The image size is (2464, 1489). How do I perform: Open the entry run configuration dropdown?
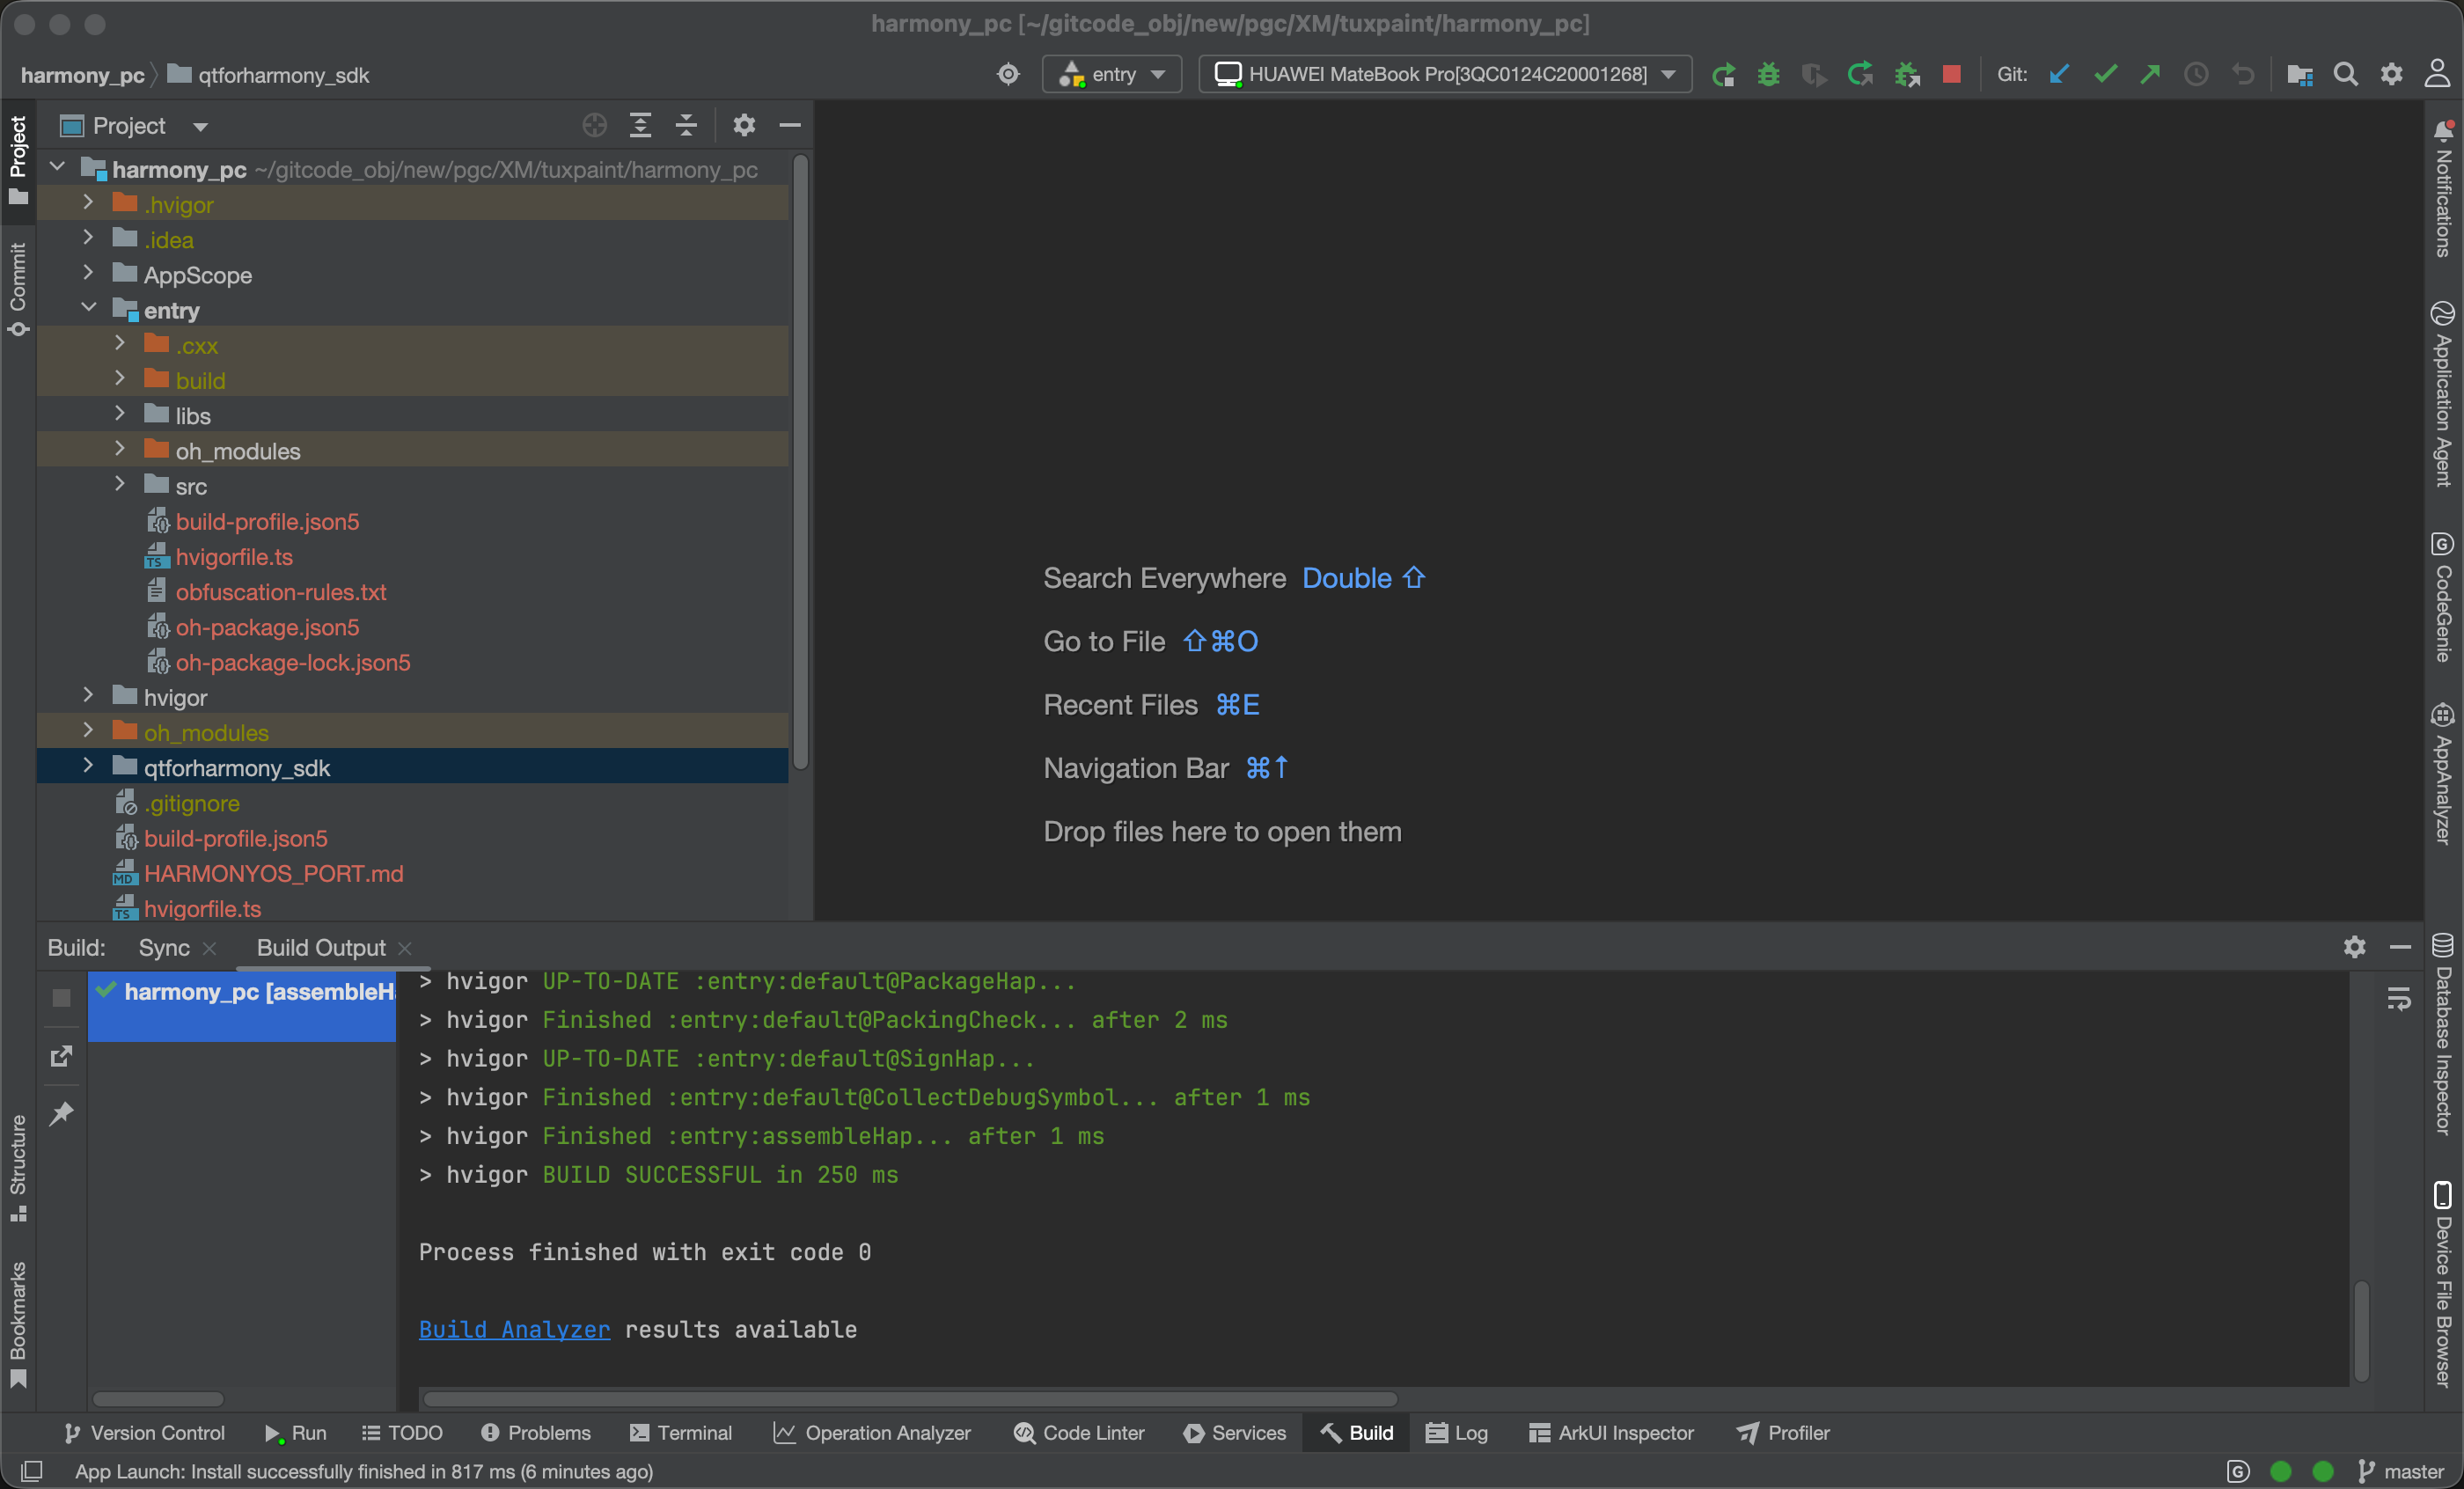(x=1112, y=75)
